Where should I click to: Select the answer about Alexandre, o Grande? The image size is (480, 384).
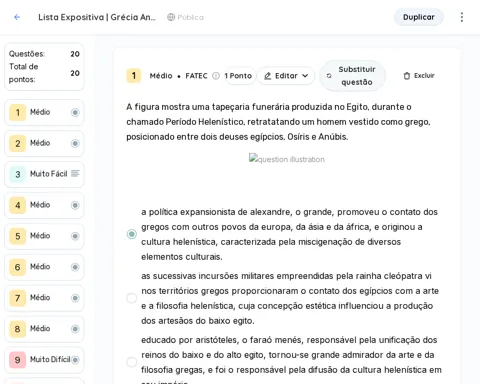coord(132,234)
